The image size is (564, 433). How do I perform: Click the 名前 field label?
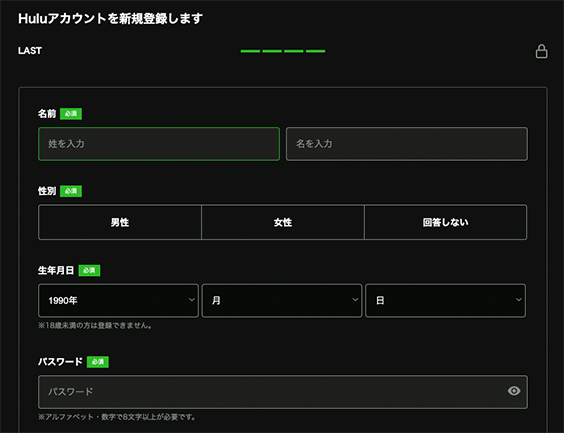pos(47,114)
